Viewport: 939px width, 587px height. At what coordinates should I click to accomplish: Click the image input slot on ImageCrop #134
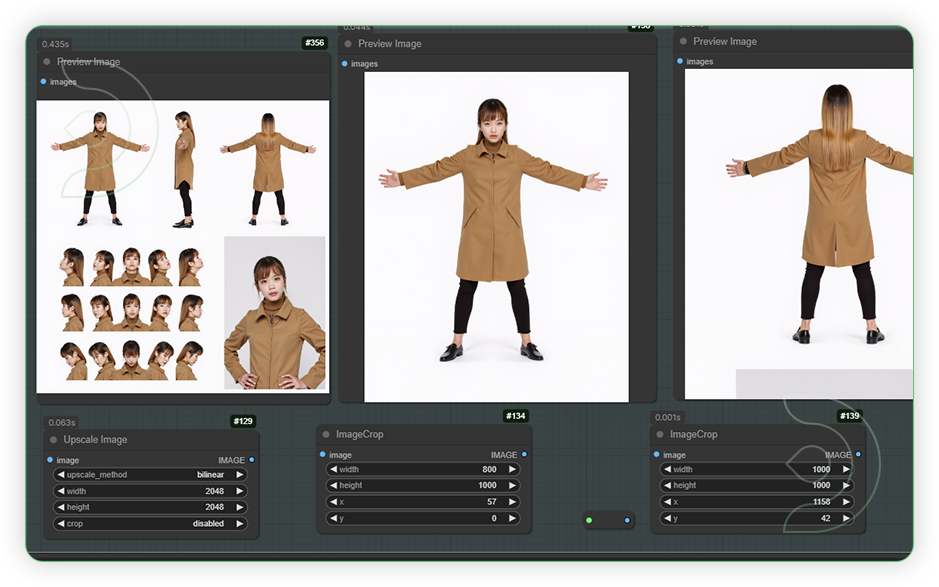pos(322,453)
